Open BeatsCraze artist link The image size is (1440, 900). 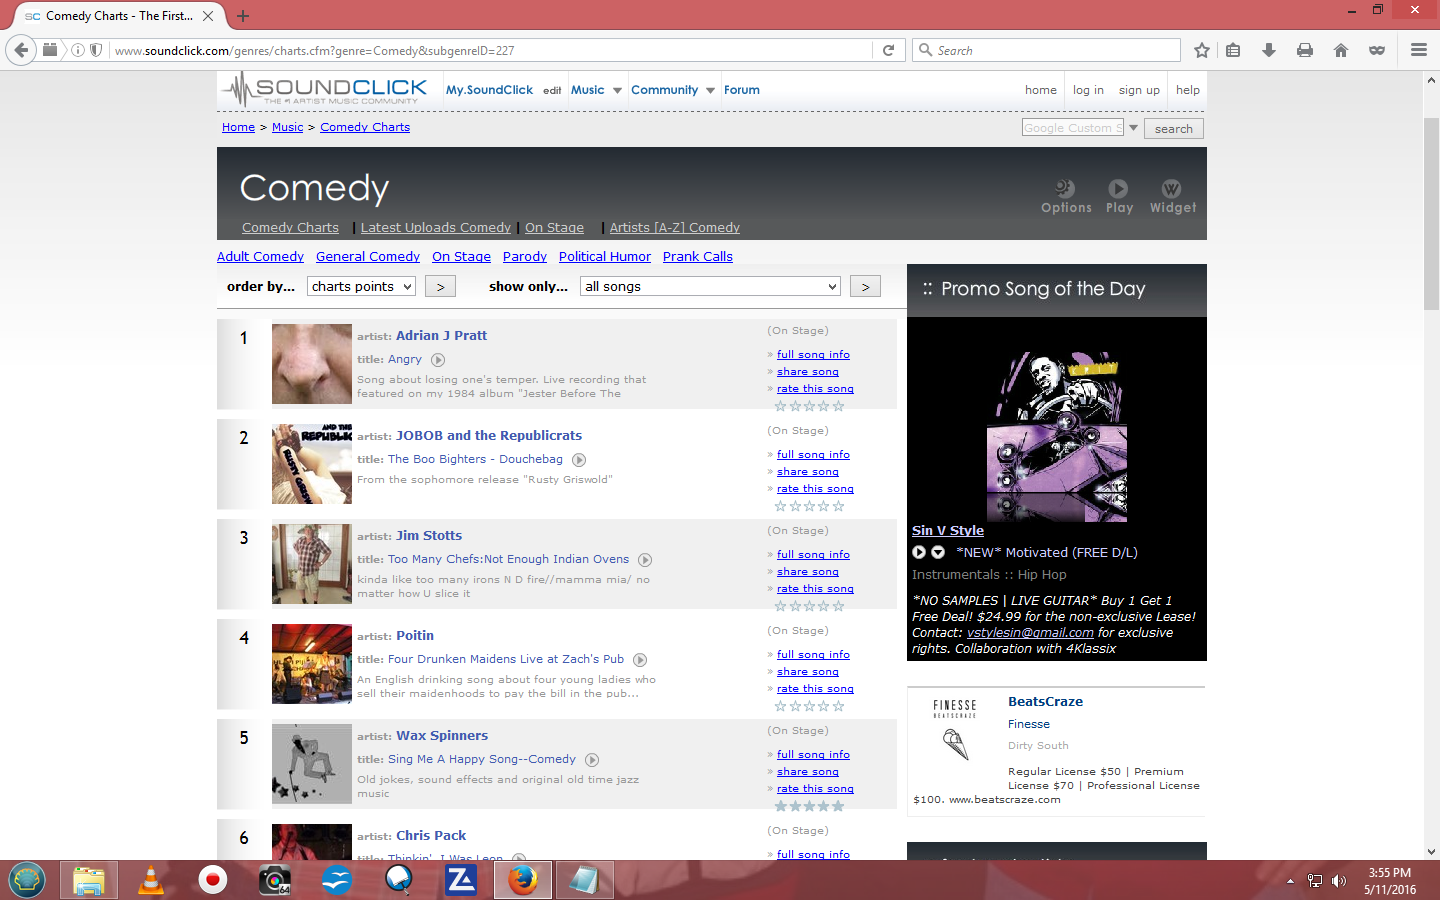click(1045, 702)
